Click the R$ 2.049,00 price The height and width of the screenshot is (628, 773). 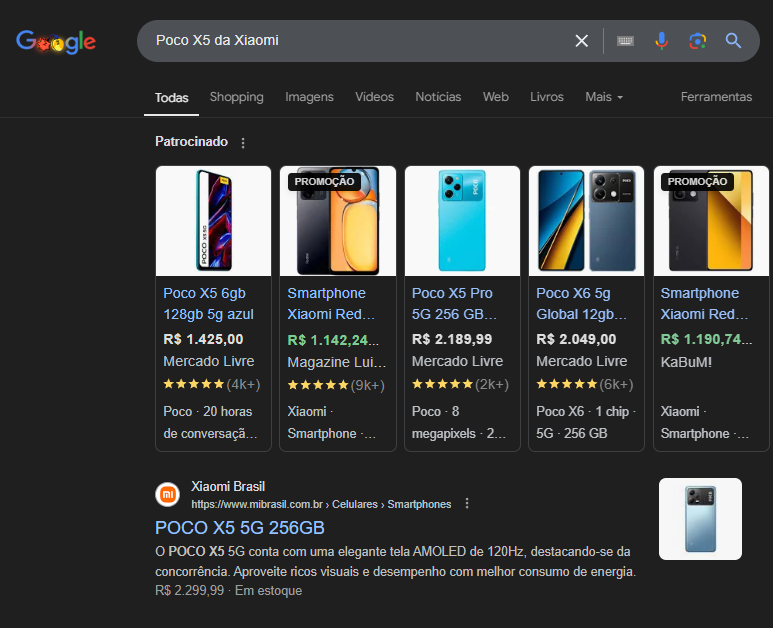tap(576, 339)
